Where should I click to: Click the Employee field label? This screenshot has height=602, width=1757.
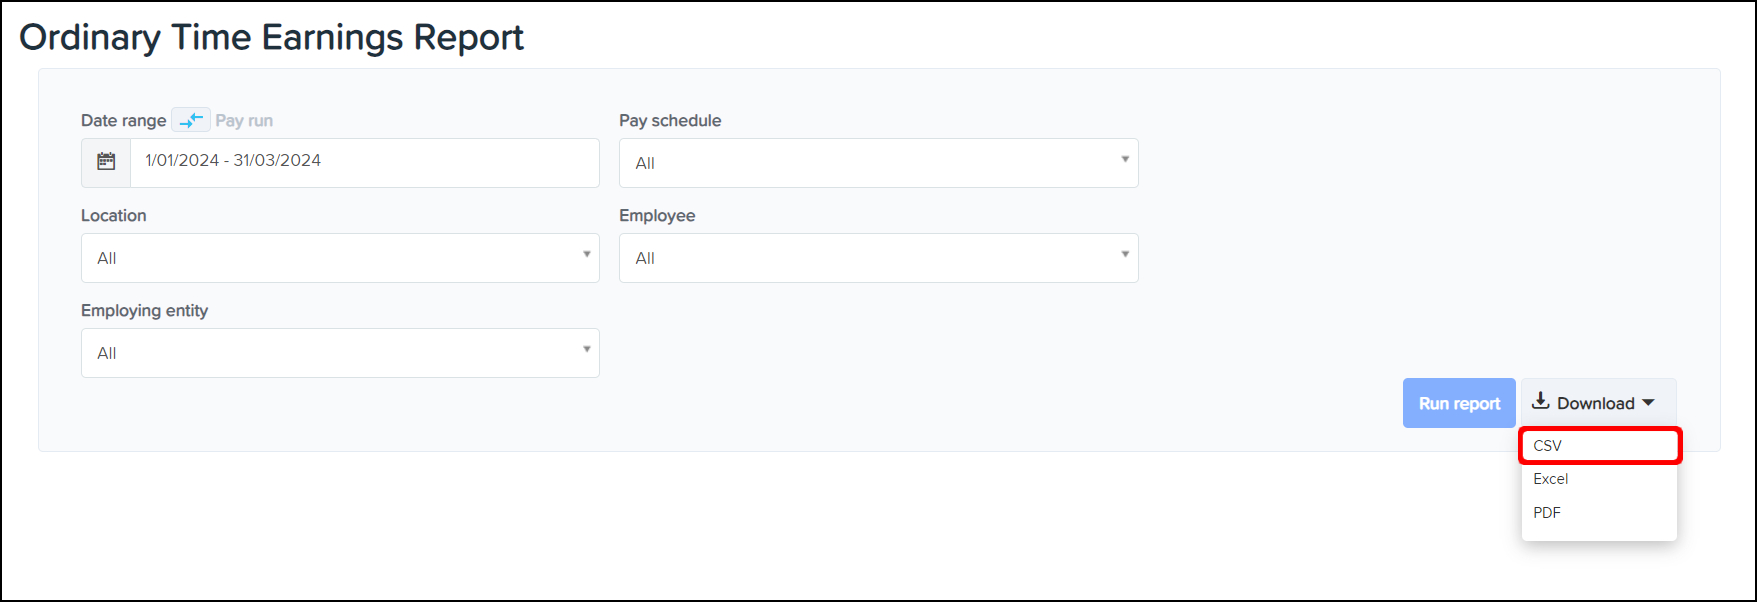pos(657,216)
